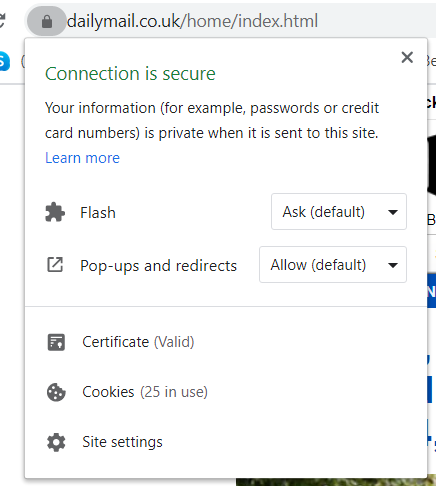Click the Site settings gear icon
436x486 pixels.
tap(56, 442)
